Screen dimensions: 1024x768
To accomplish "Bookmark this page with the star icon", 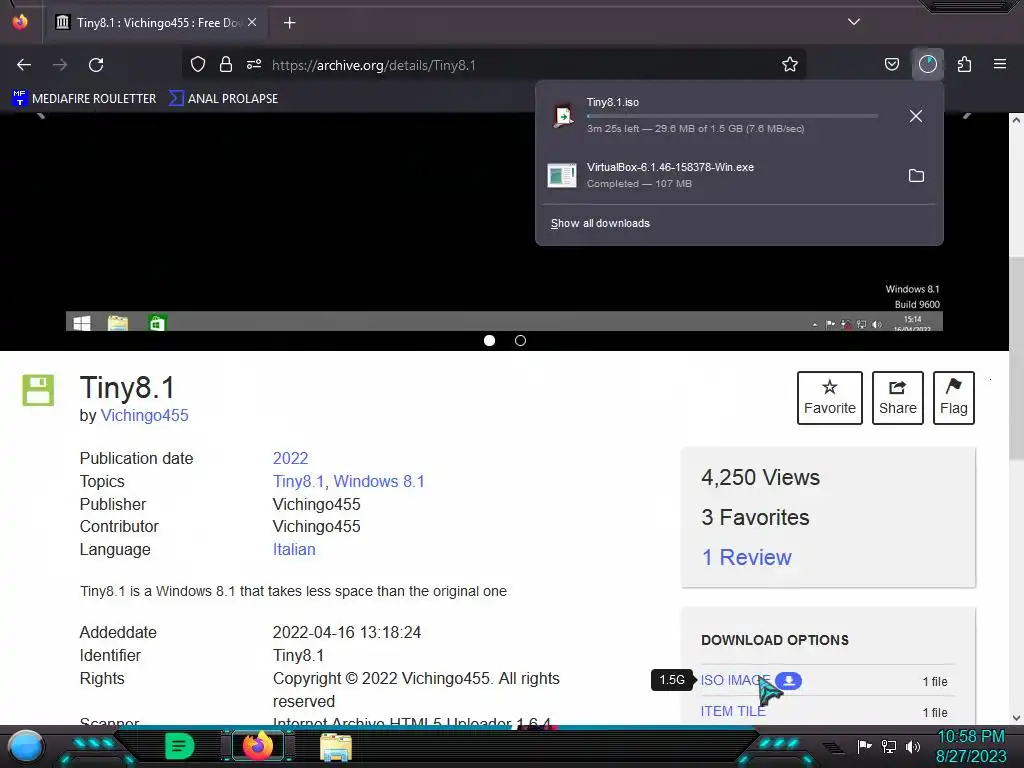I will tap(790, 65).
